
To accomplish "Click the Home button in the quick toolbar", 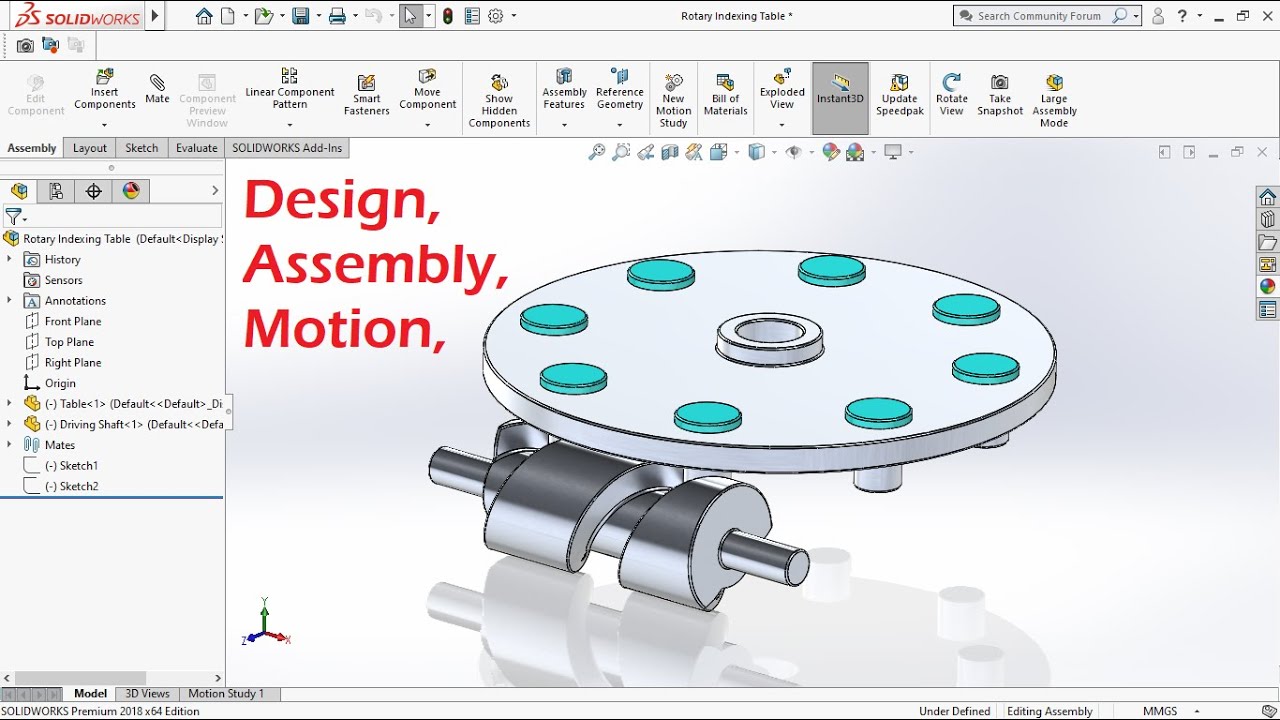I will (x=204, y=16).
